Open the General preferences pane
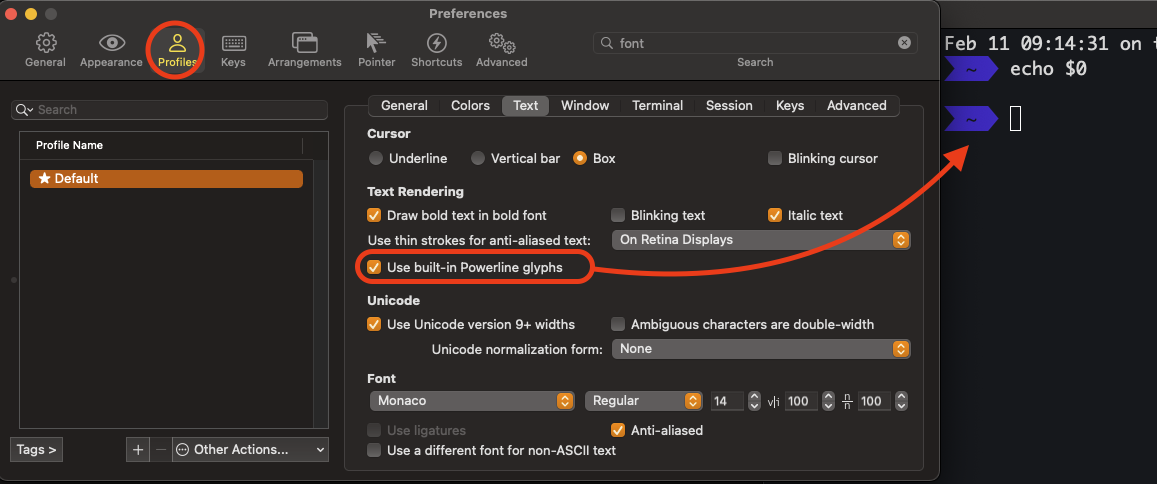The image size is (1157, 484). [x=45, y=49]
